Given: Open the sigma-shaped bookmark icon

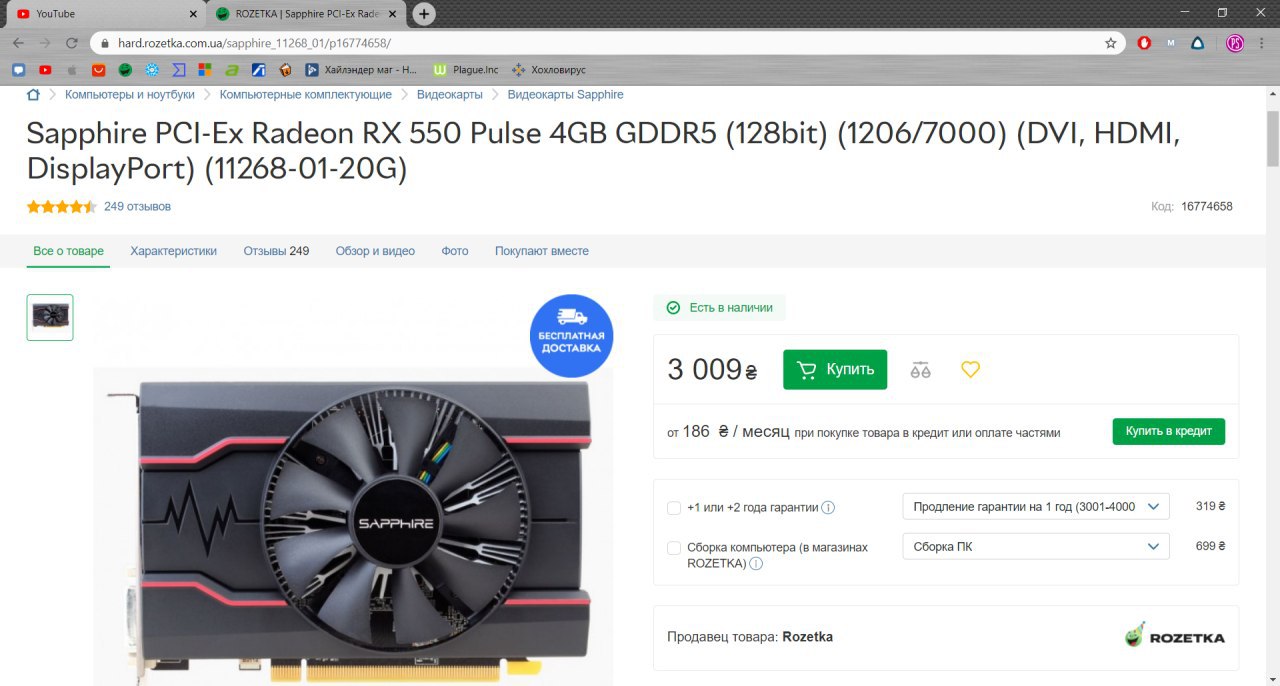Looking at the screenshot, I should (x=178, y=70).
